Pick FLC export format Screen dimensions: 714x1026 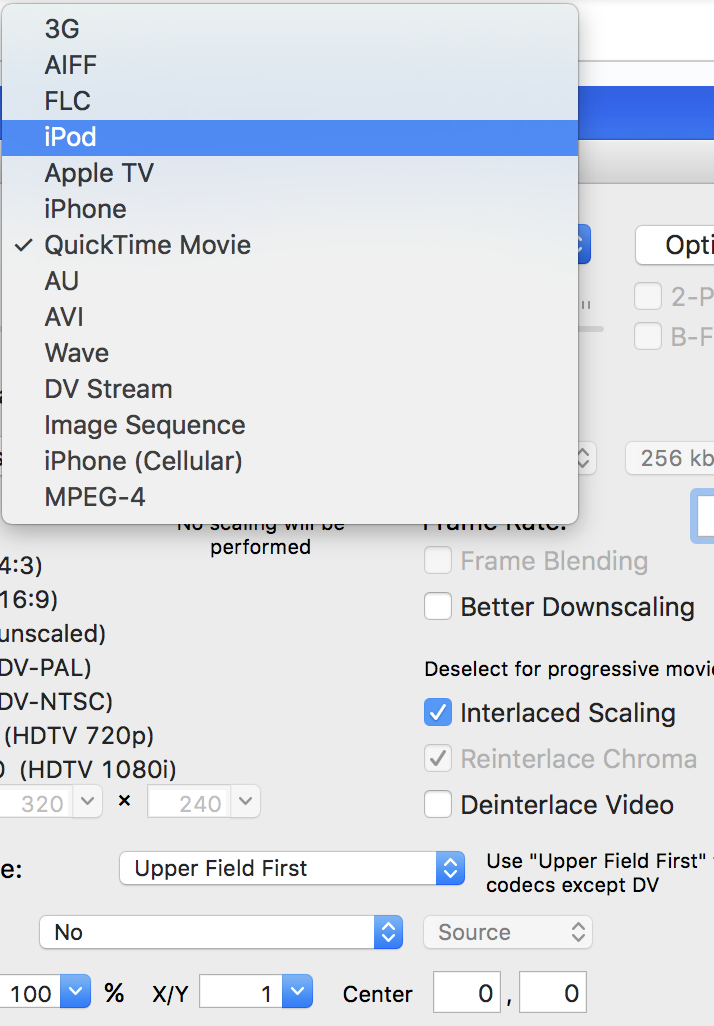coord(290,101)
